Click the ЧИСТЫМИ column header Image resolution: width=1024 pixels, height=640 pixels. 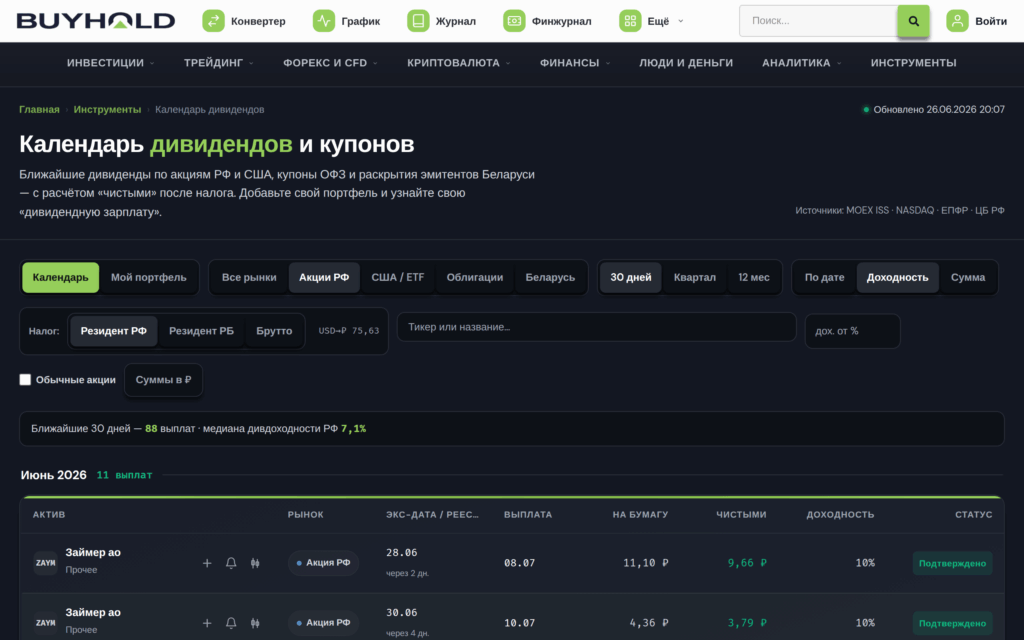click(x=741, y=515)
